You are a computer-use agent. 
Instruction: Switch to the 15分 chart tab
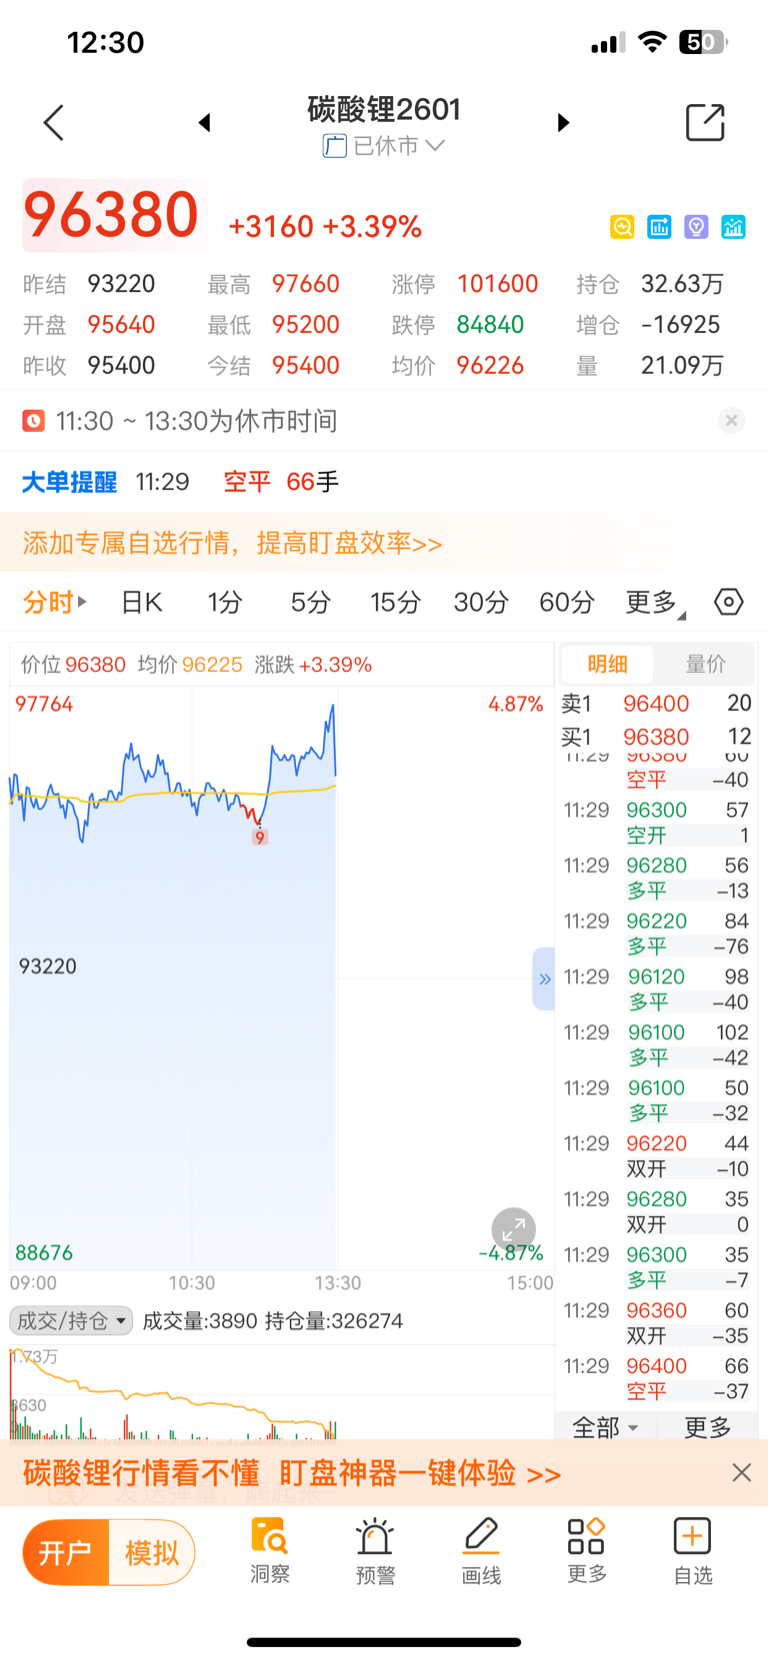(395, 602)
